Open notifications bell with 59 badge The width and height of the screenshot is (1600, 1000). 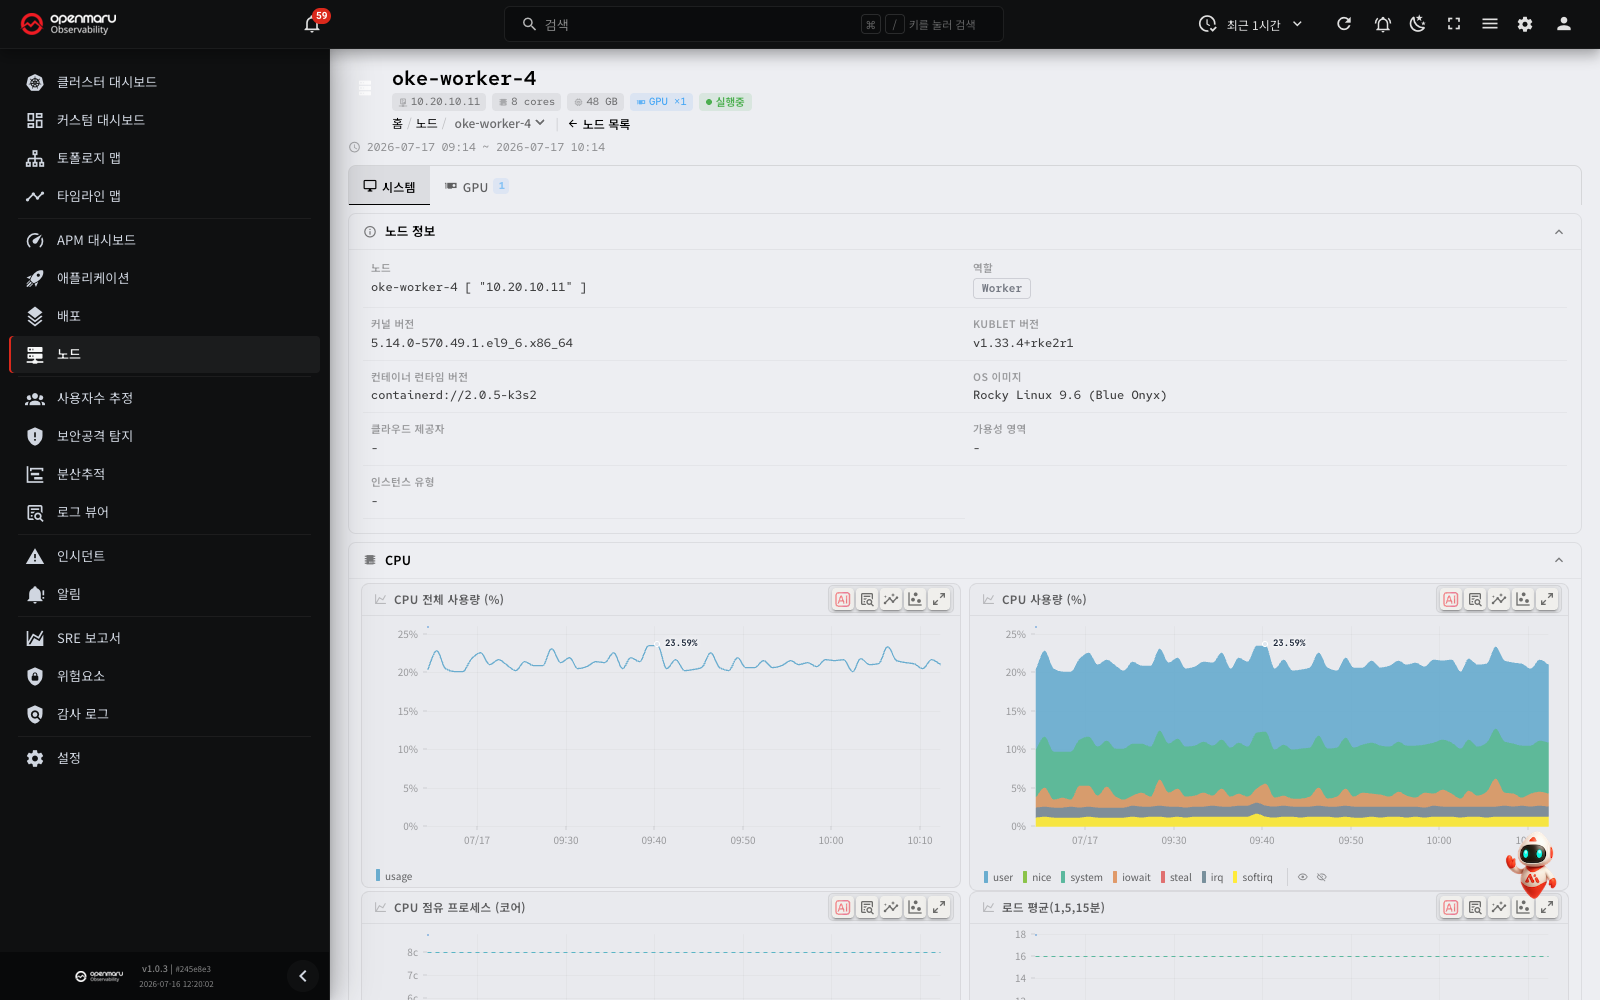[x=313, y=24]
